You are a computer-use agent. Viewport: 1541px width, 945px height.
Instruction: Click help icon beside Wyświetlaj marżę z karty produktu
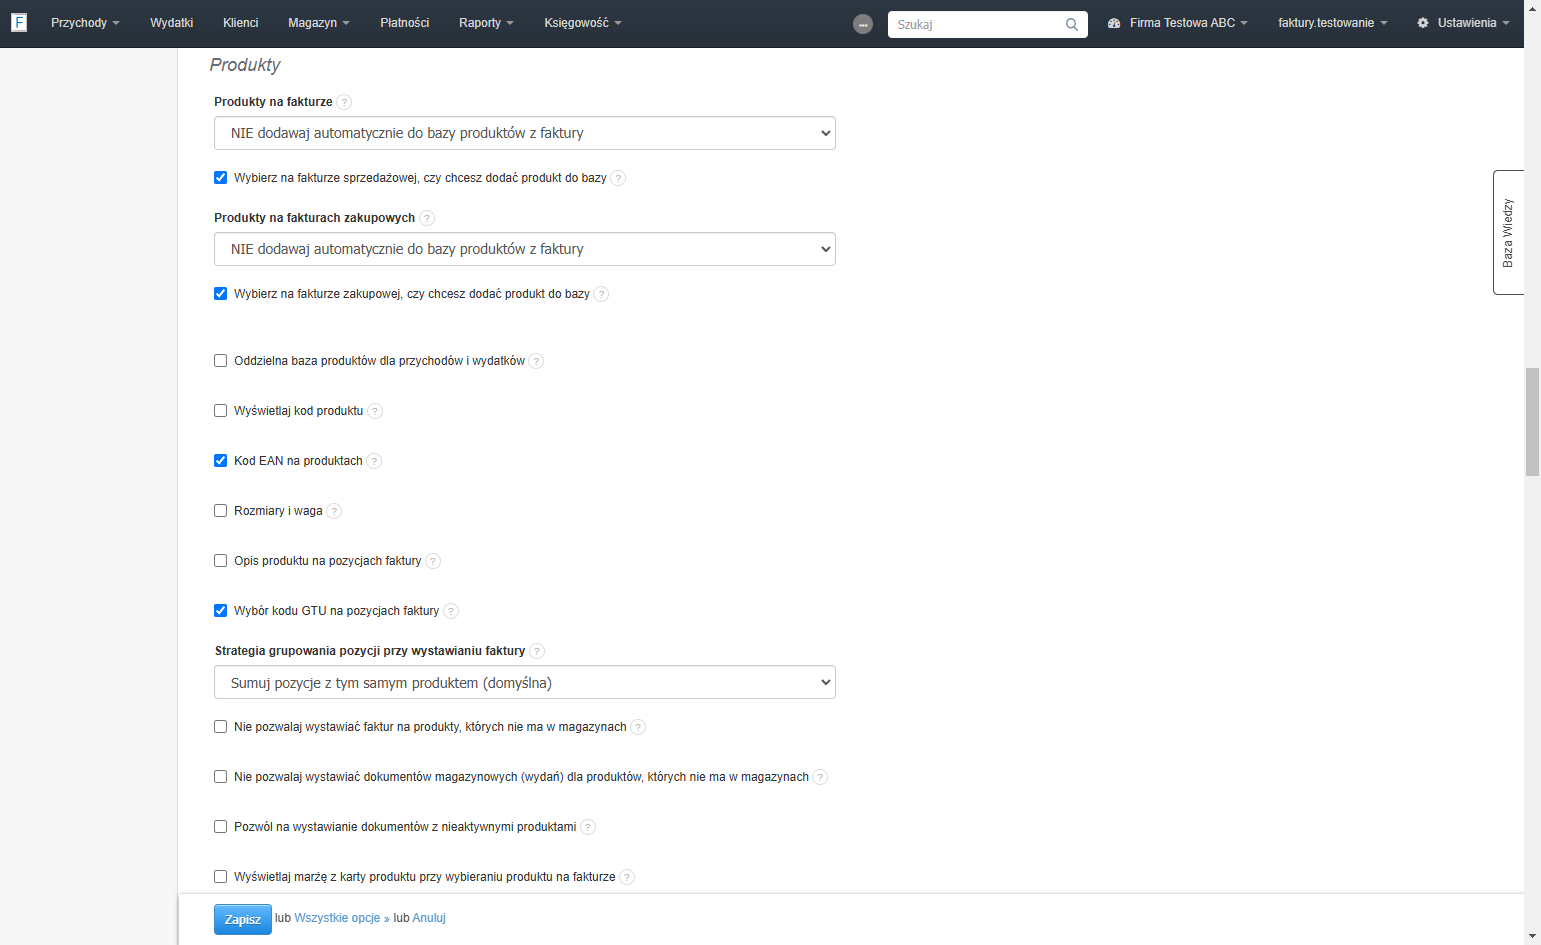627,877
